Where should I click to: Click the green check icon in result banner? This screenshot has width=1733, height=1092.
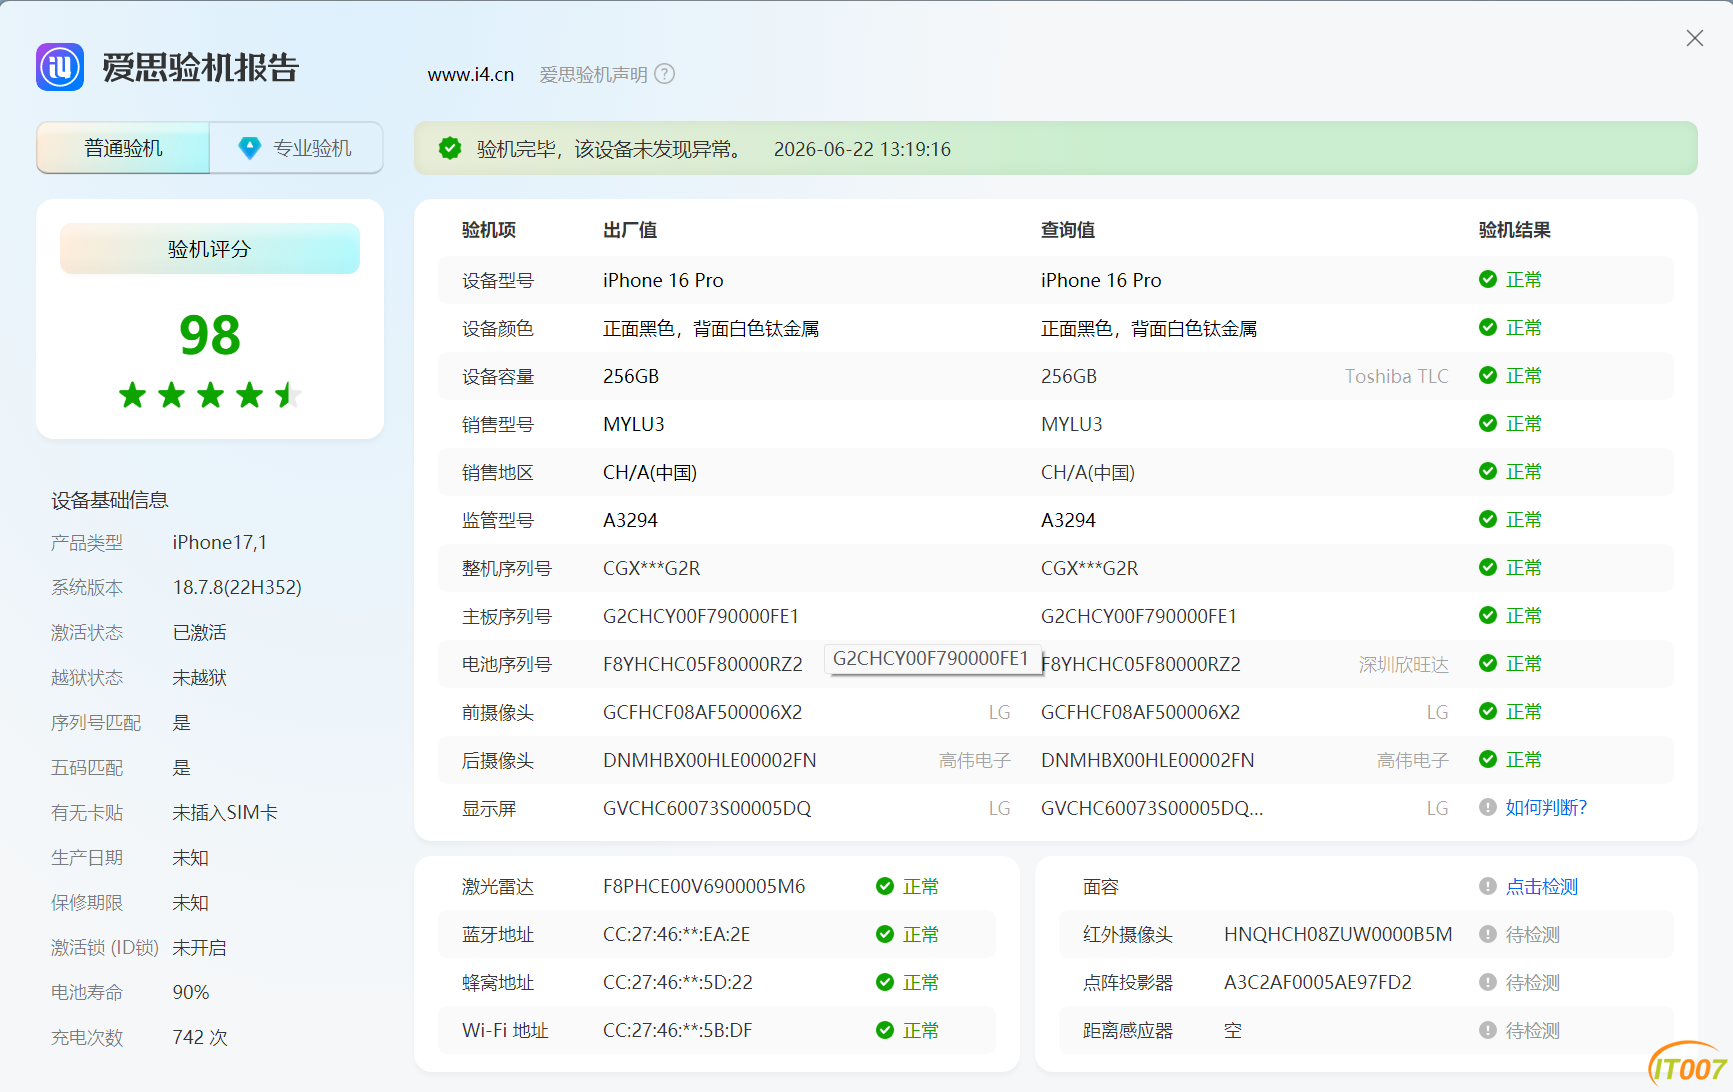[x=450, y=149]
